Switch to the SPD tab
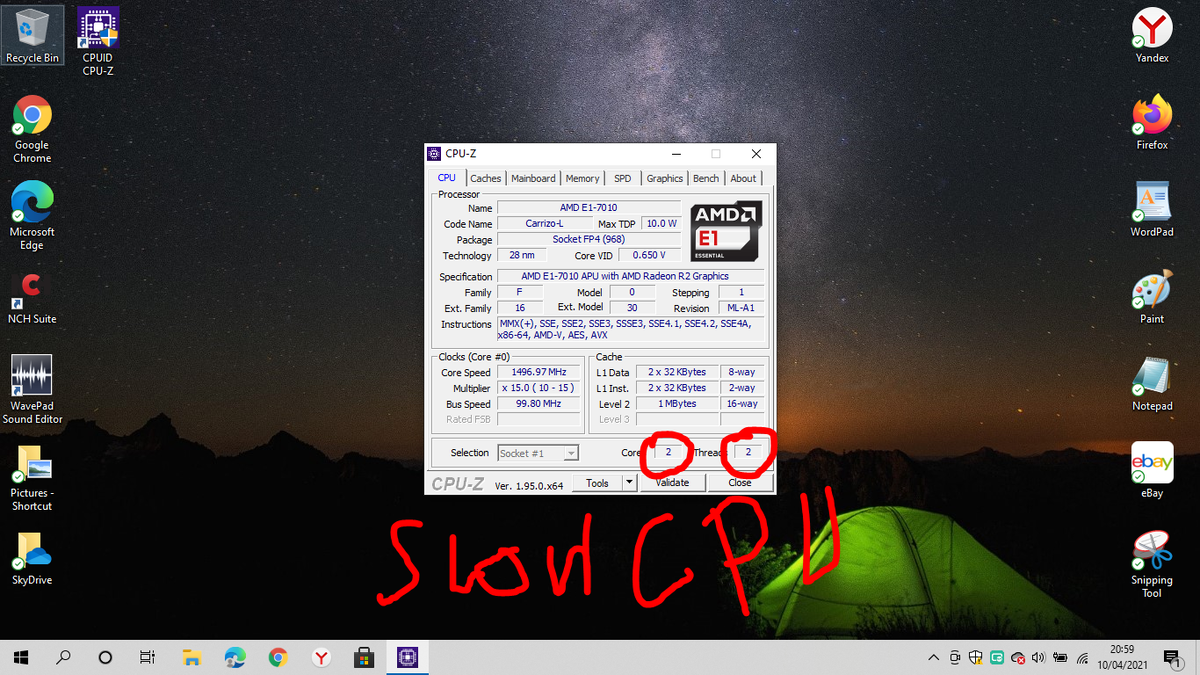 tap(623, 178)
